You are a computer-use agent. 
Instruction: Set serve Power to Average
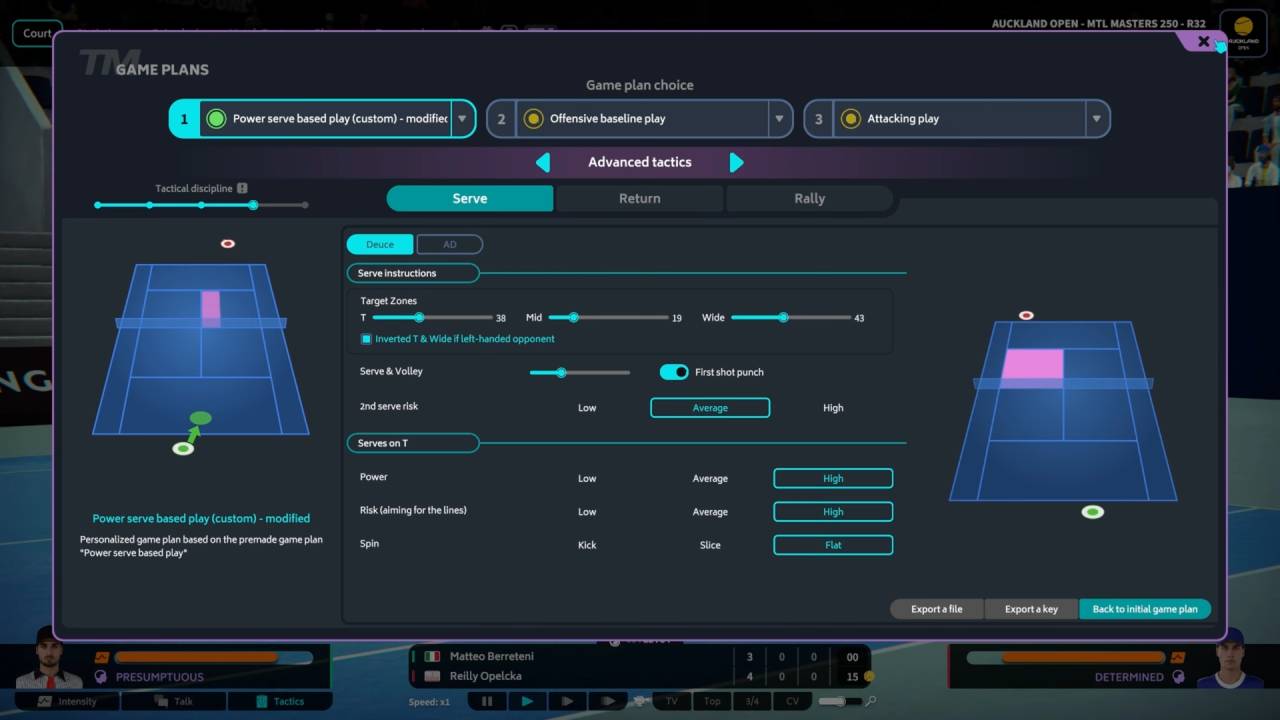click(x=710, y=479)
